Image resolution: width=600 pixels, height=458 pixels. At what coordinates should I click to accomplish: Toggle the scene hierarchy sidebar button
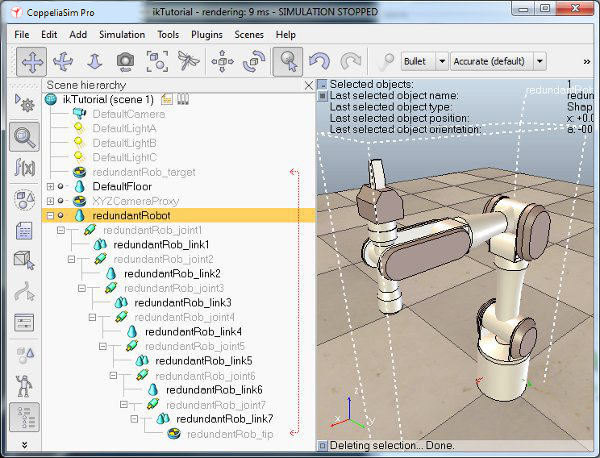25,417
